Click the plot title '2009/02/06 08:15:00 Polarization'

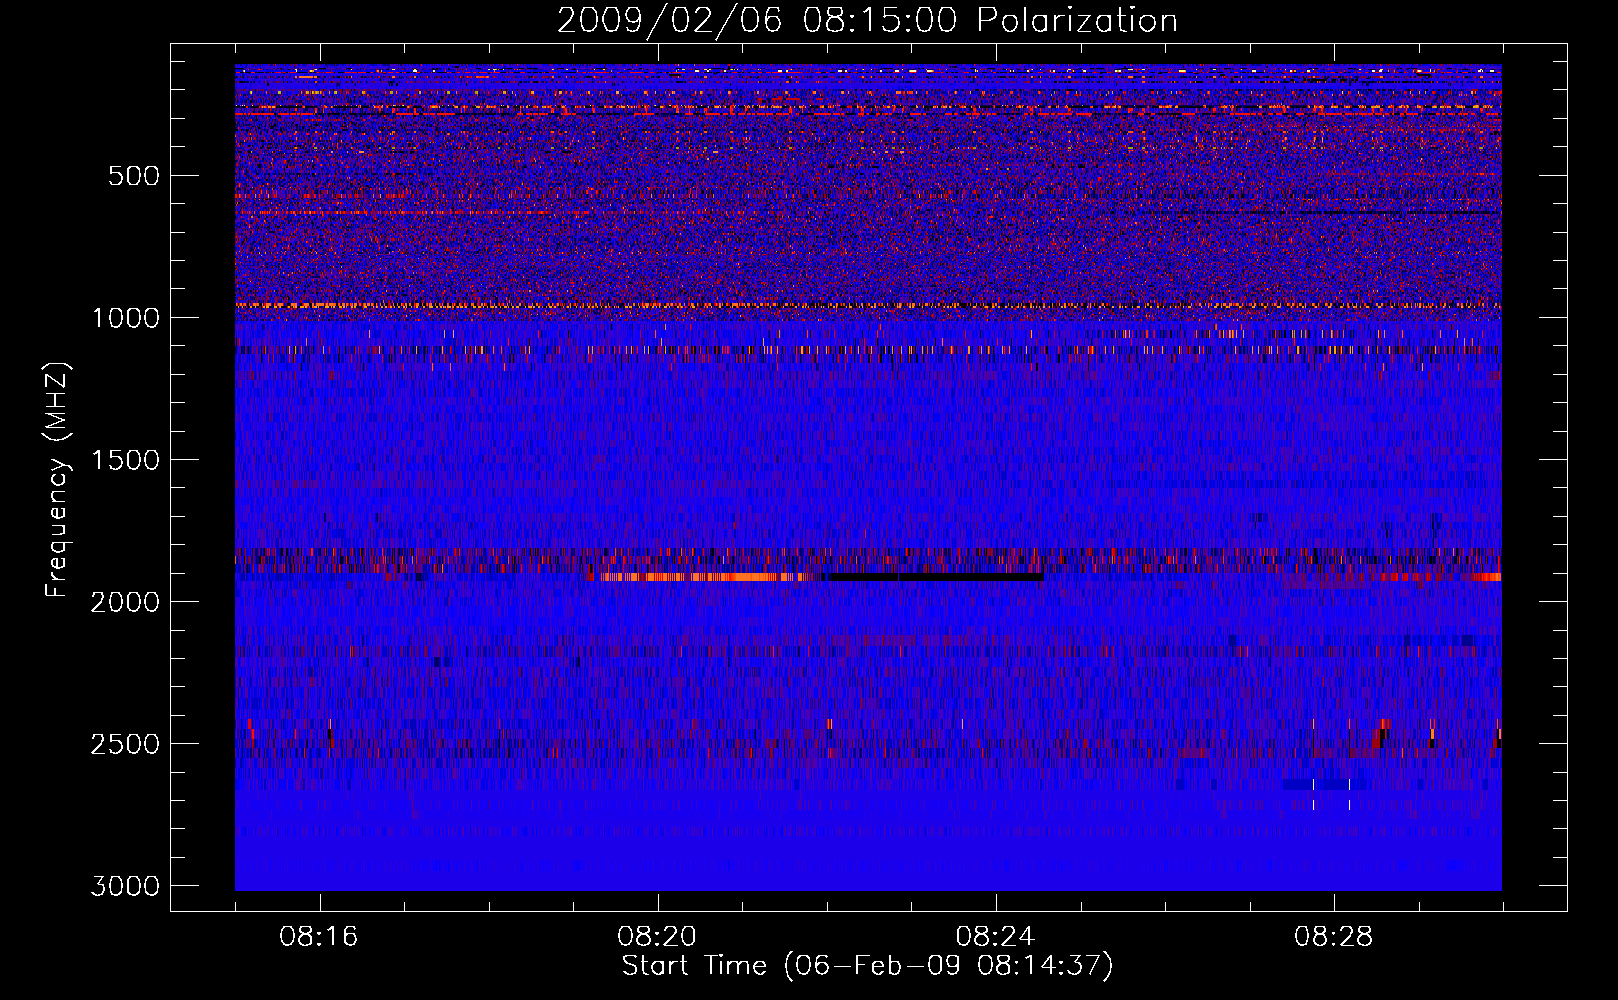867,21
